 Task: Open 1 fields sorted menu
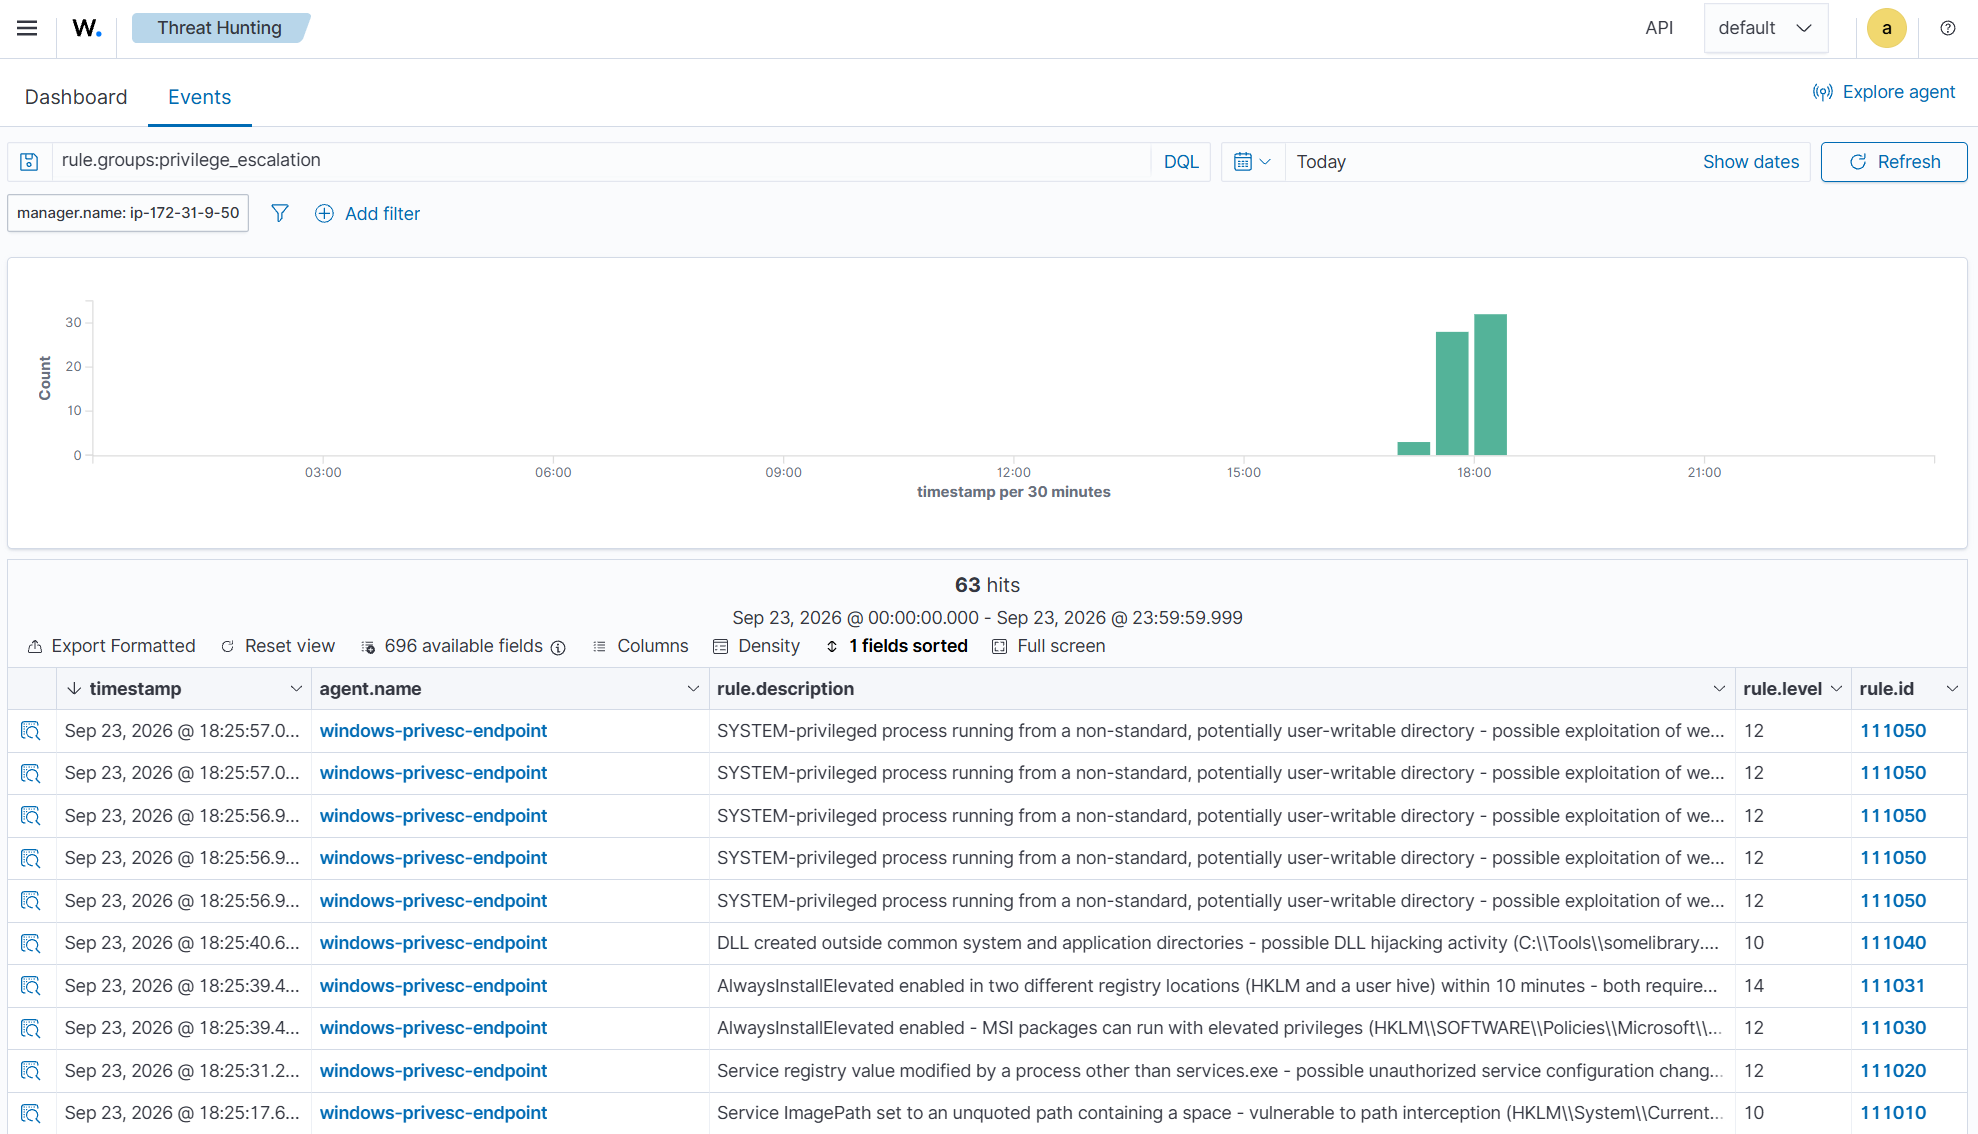click(897, 646)
